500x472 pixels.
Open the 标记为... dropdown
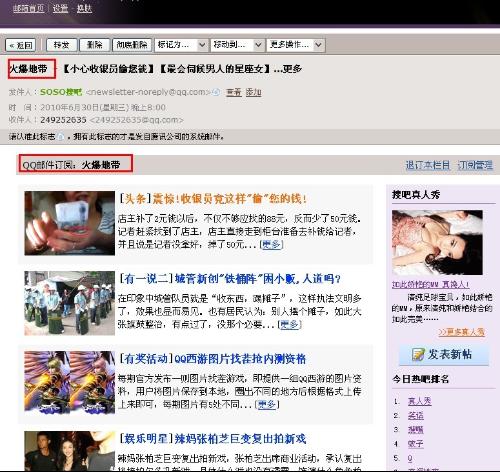181,45
